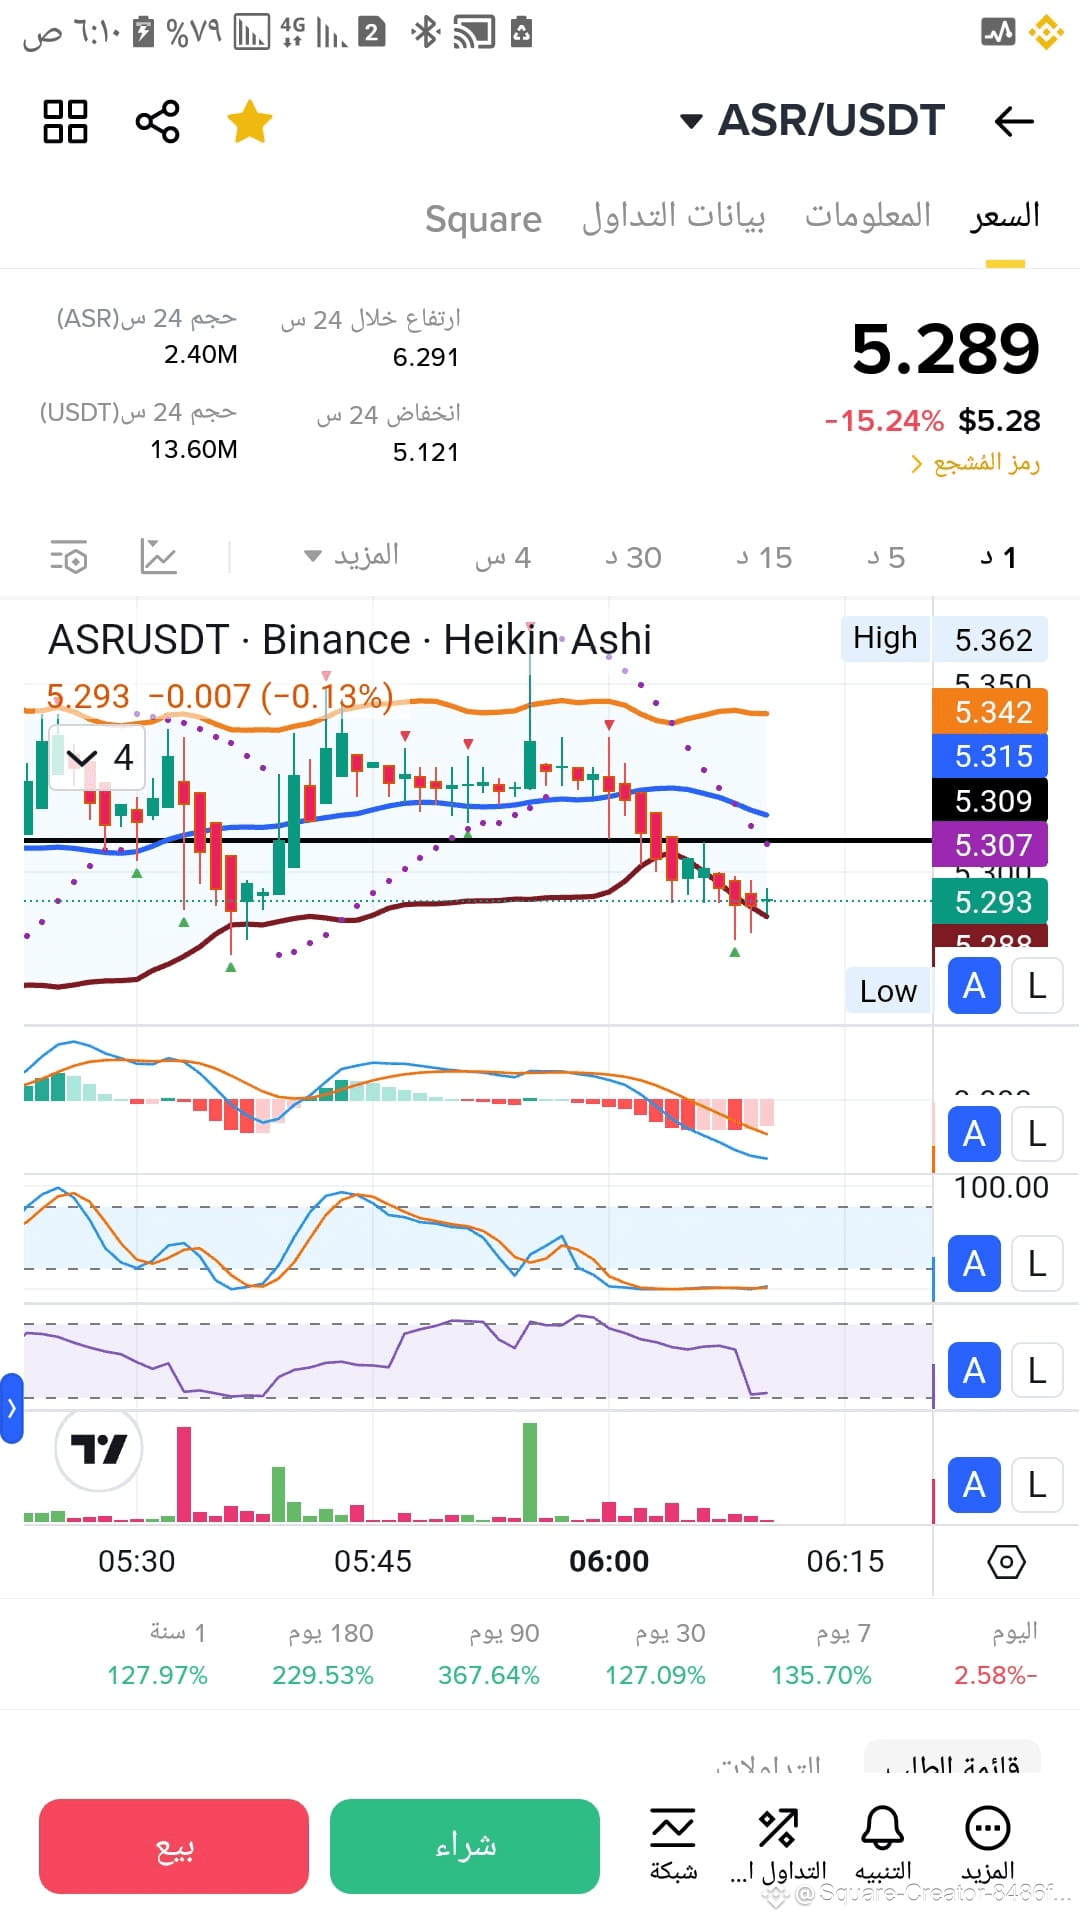Open chart settings hexagon icon
Image resolution: width=1080 pixels, height=1920 pixels.
pos(1006,1561)
